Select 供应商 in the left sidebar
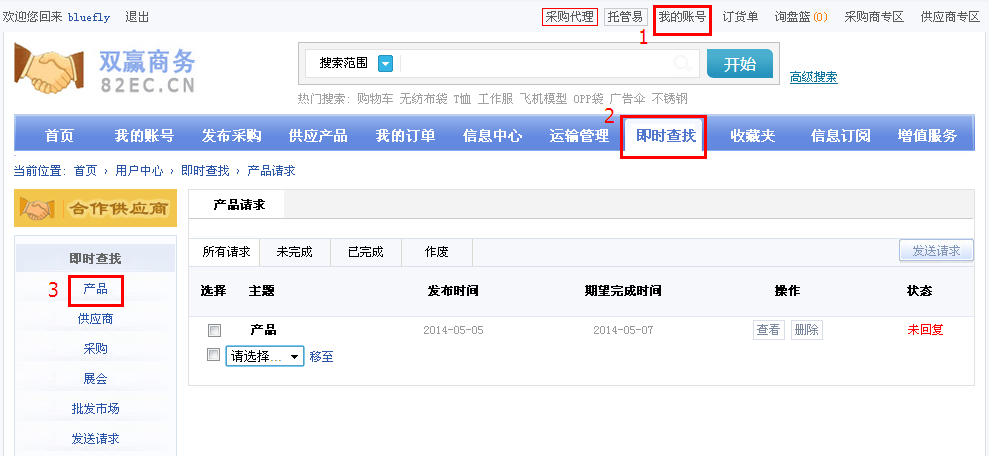This screenshot has width=989, height=456. click(x=95, y=319)
